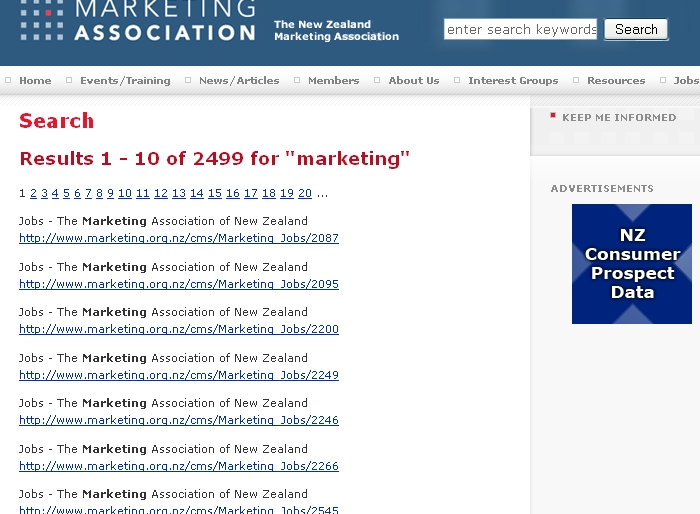Go to results page 19

[x=287, y=193]
